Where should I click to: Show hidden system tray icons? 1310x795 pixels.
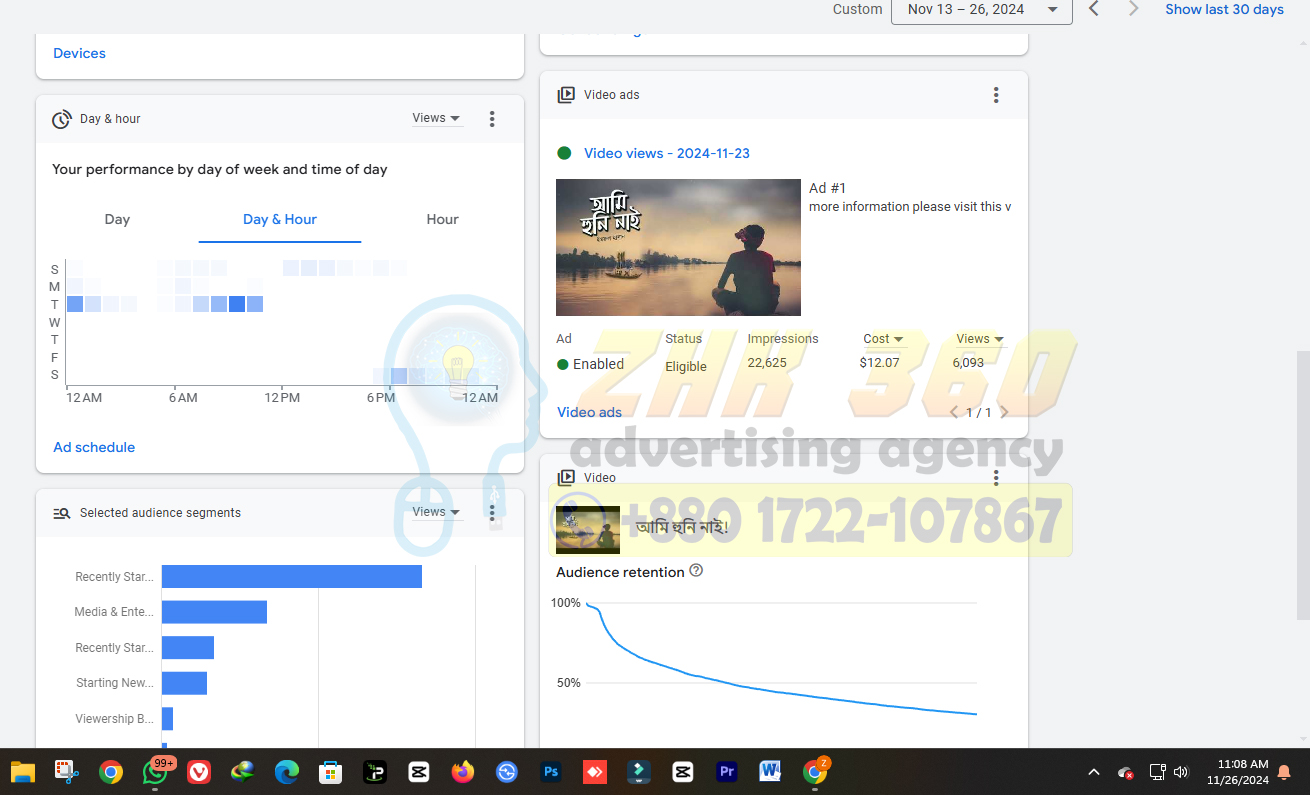pos(1094,772)
